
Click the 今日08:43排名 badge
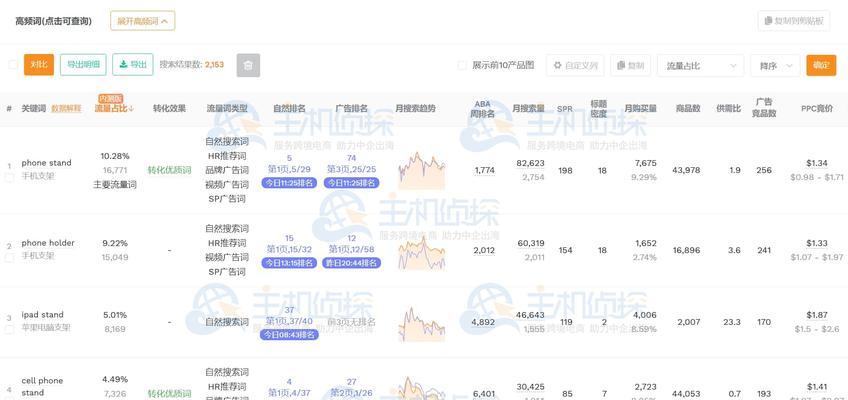tap(289, 335)
